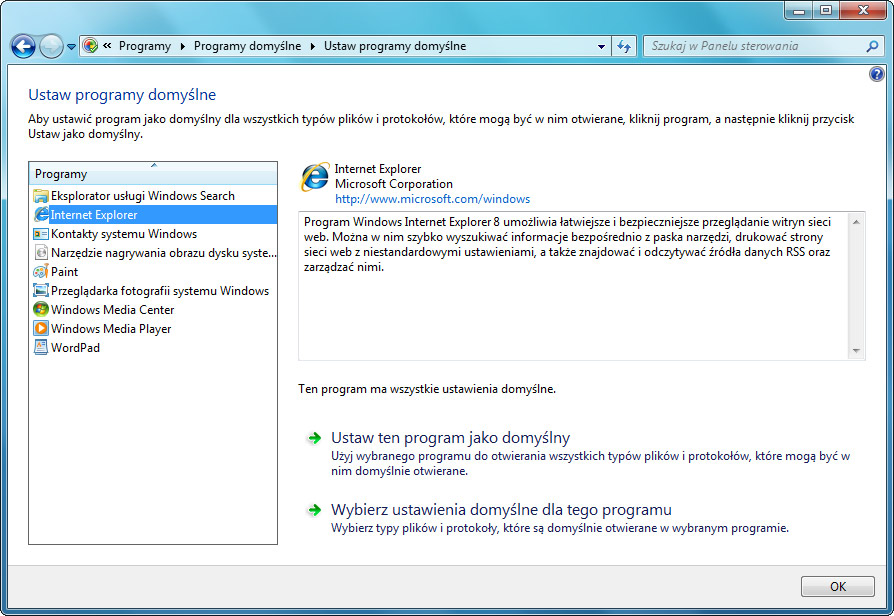Expand arrow after Programy breadcrumb
This screenshot has height=616, width=894.
pyautogui.click(x=182, y=46)
